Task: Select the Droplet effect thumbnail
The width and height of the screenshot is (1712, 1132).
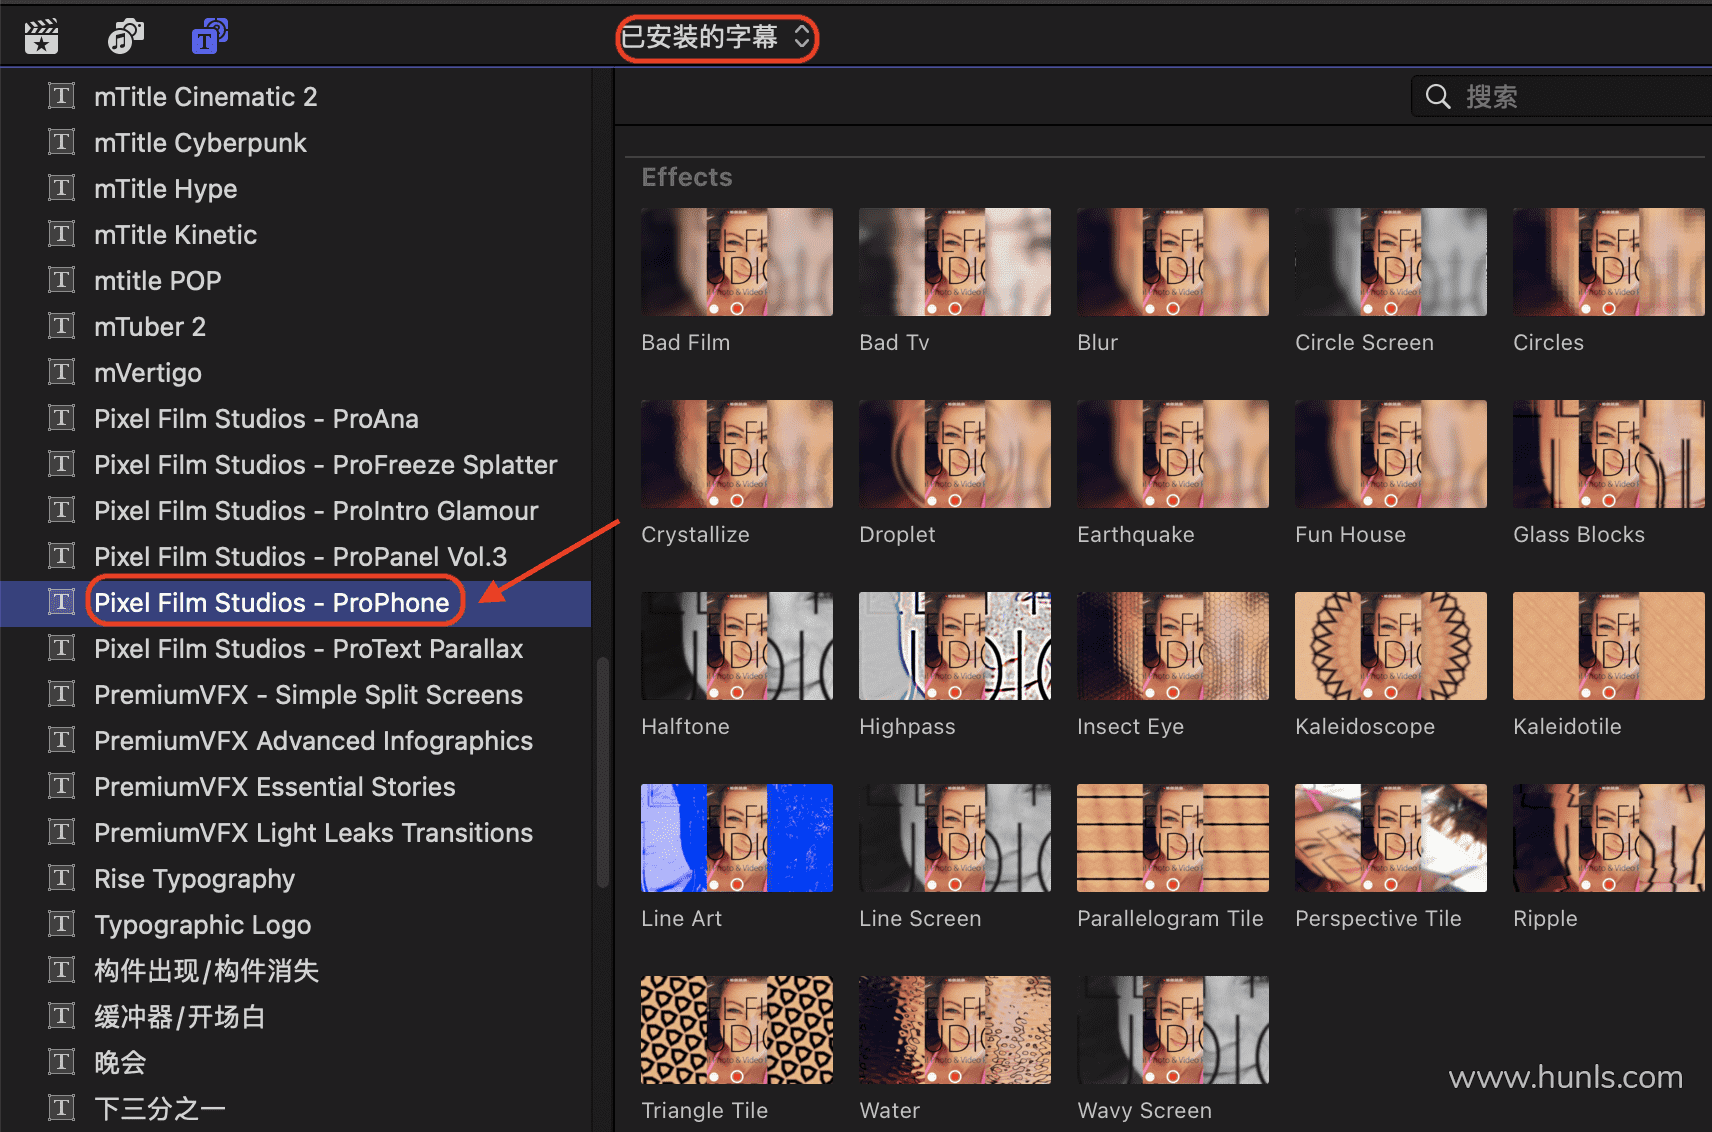Action: click(955, 454)
